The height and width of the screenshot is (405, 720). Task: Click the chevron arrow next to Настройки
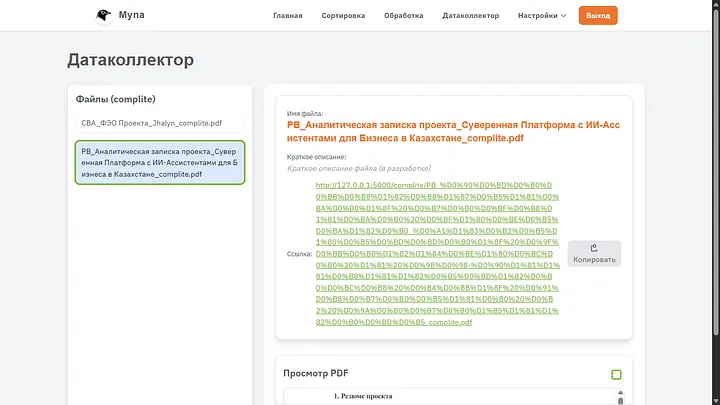point(563,16)
